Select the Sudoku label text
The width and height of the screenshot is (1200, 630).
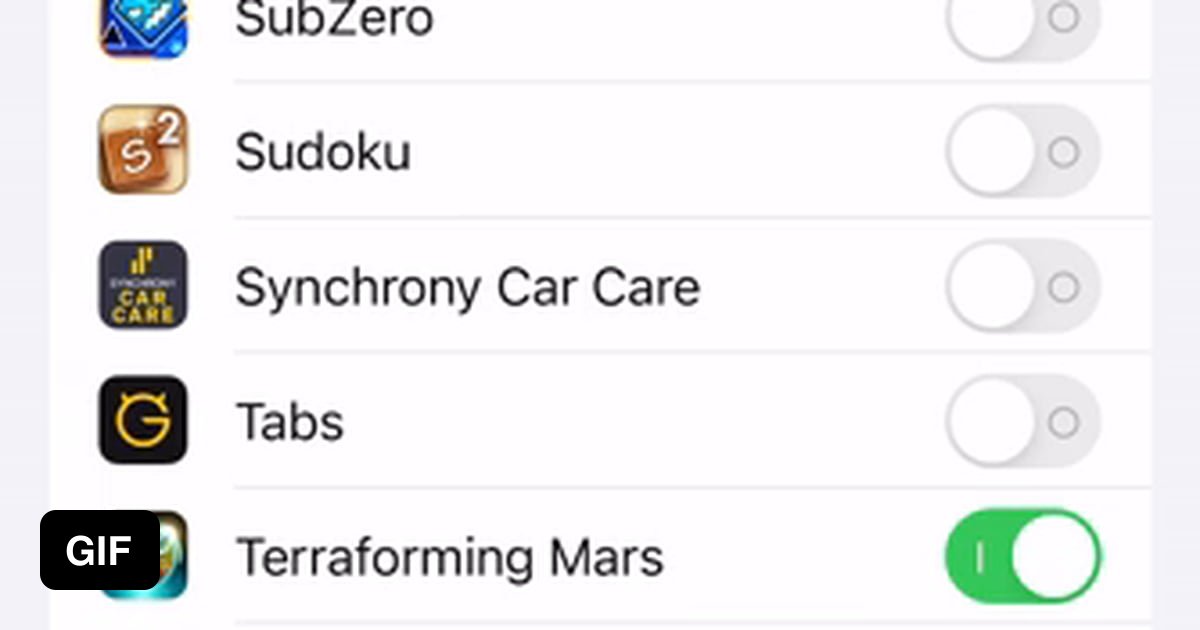pyautogui.click(x=322, y=153)
